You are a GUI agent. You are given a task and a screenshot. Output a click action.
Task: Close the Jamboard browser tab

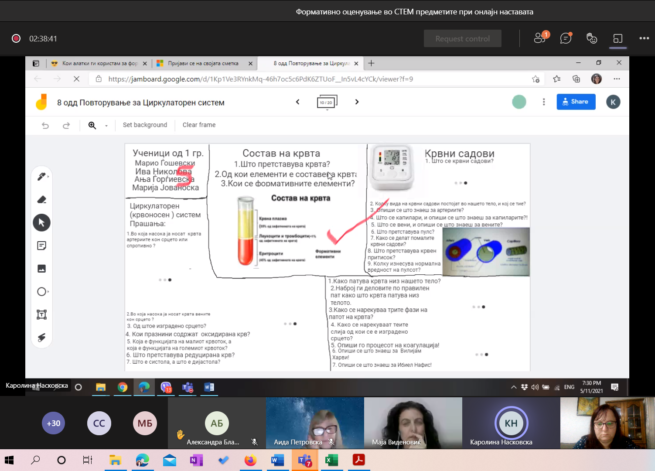(356, 63)
